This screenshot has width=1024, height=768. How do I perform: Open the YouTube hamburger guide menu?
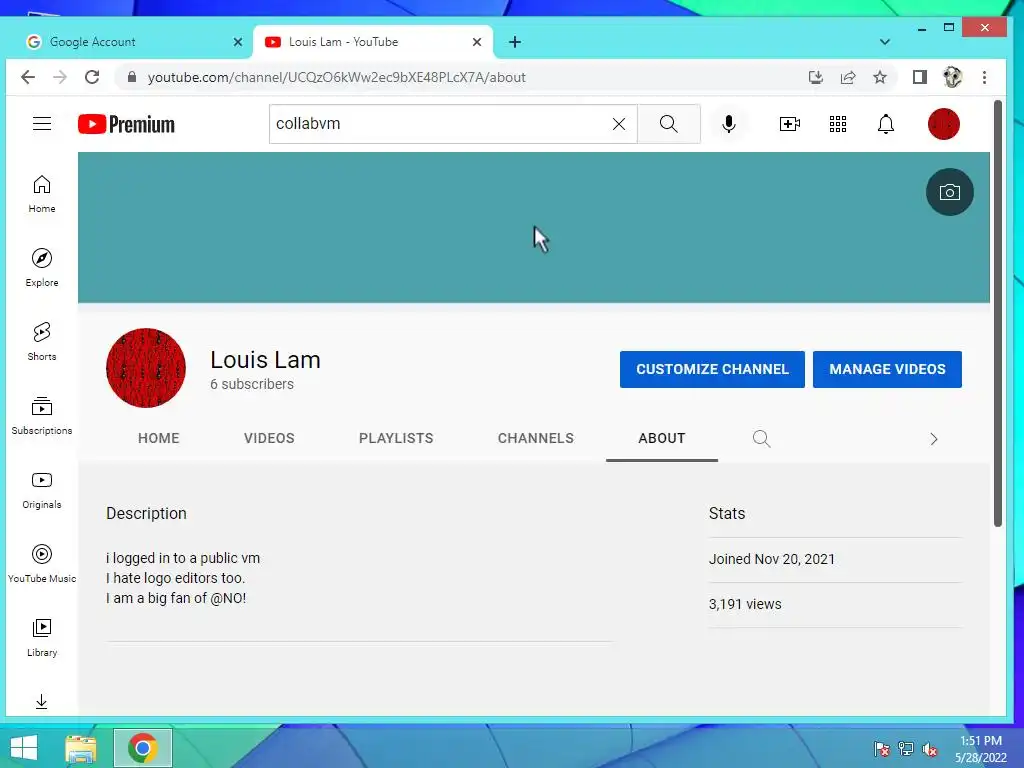(x=42, y=123)
